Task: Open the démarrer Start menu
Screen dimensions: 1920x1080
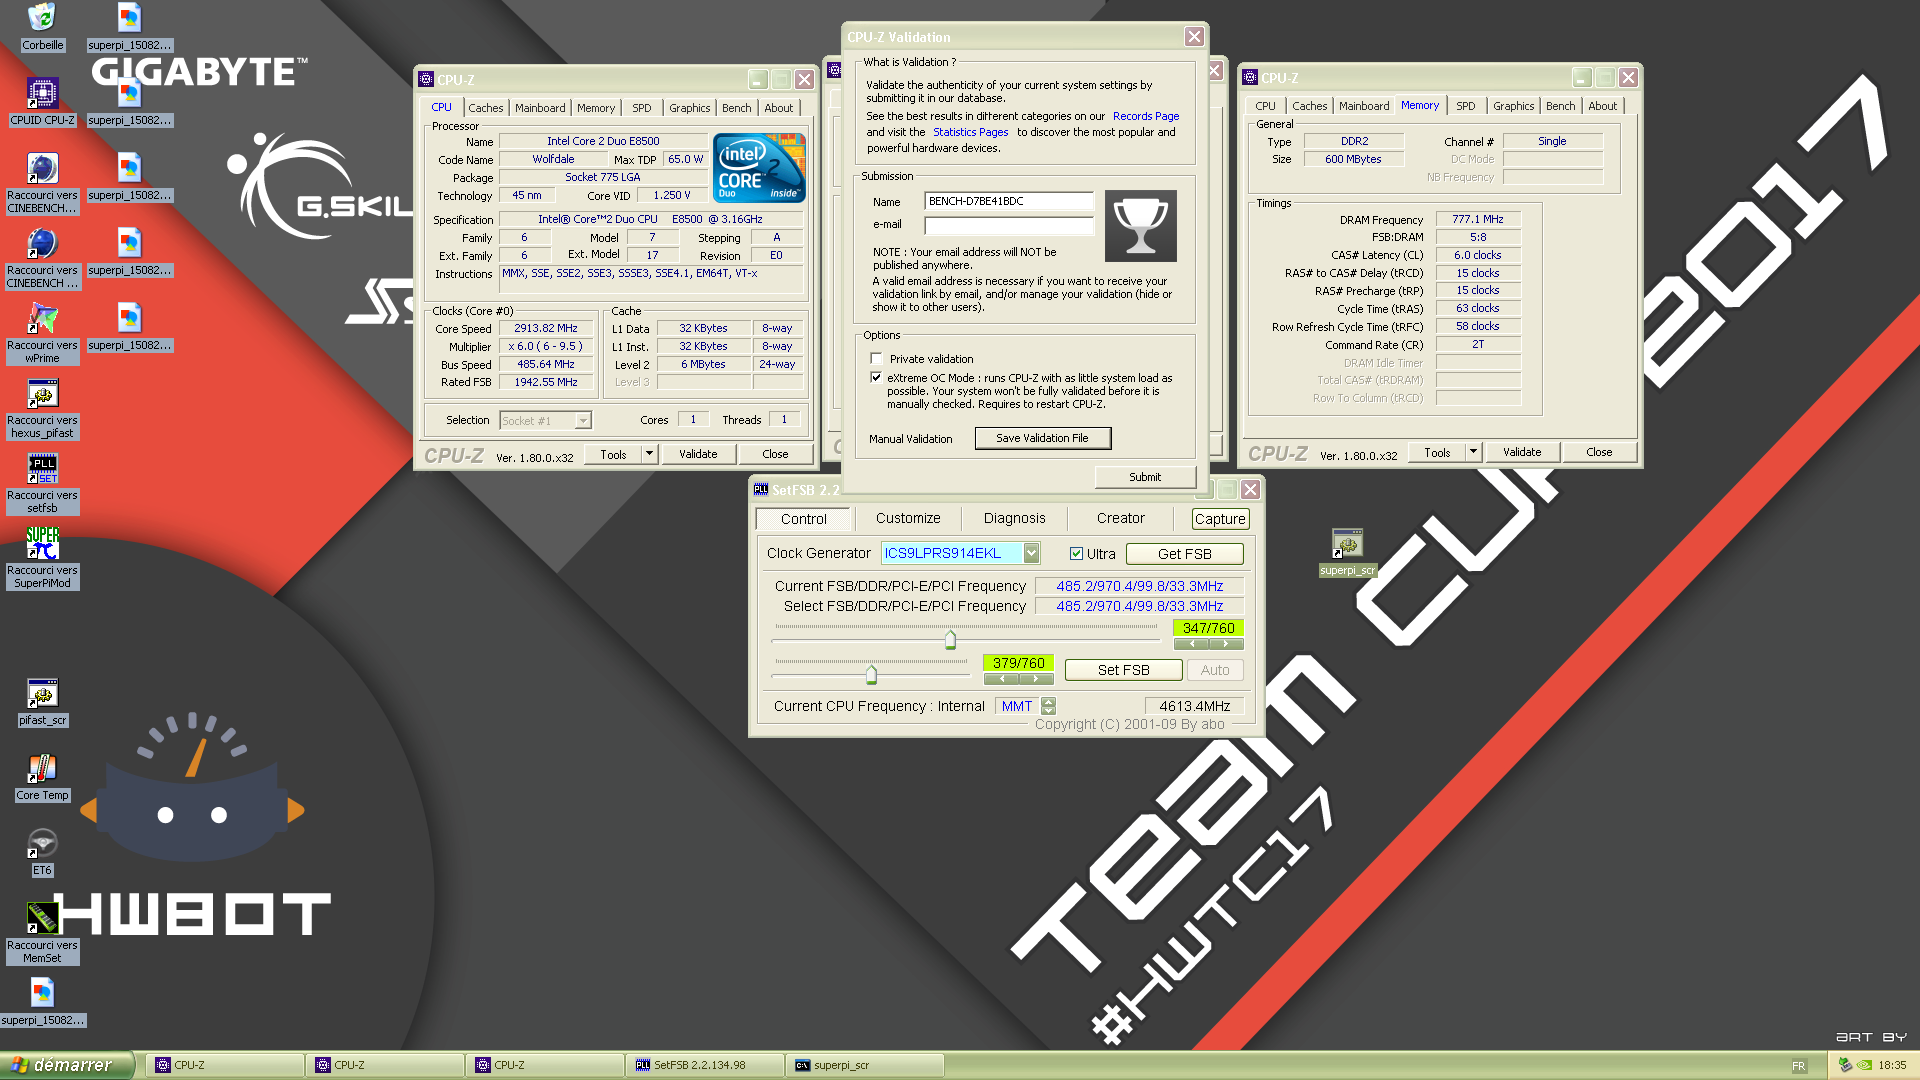Action: point(66,1066)
